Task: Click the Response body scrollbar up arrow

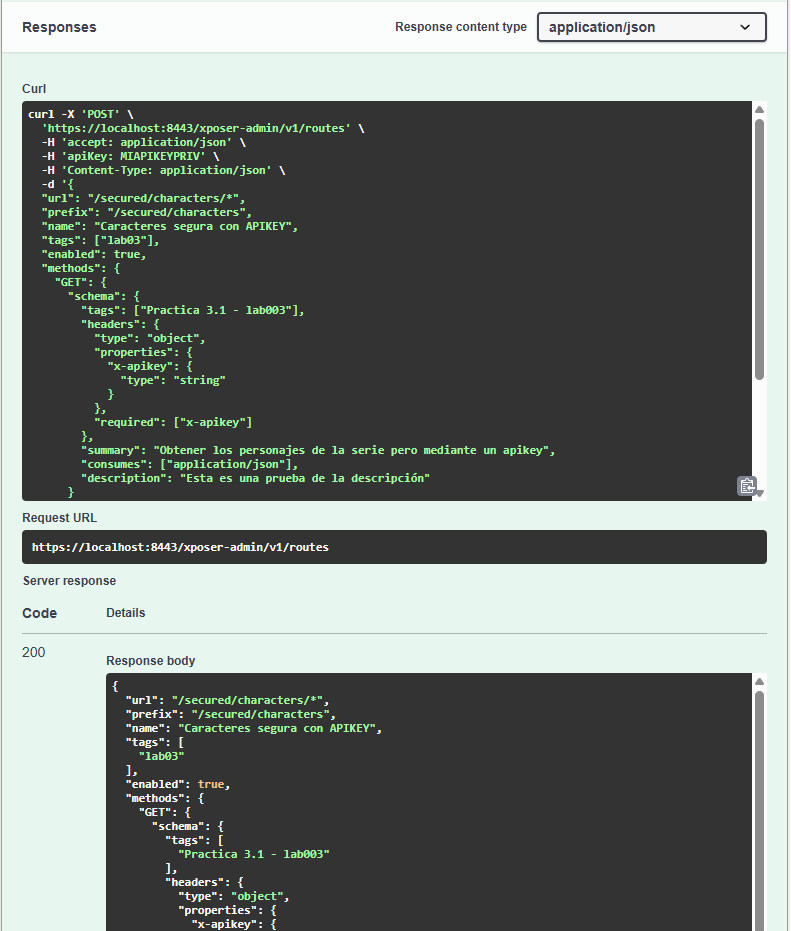Action: click(x=759, y=681)
